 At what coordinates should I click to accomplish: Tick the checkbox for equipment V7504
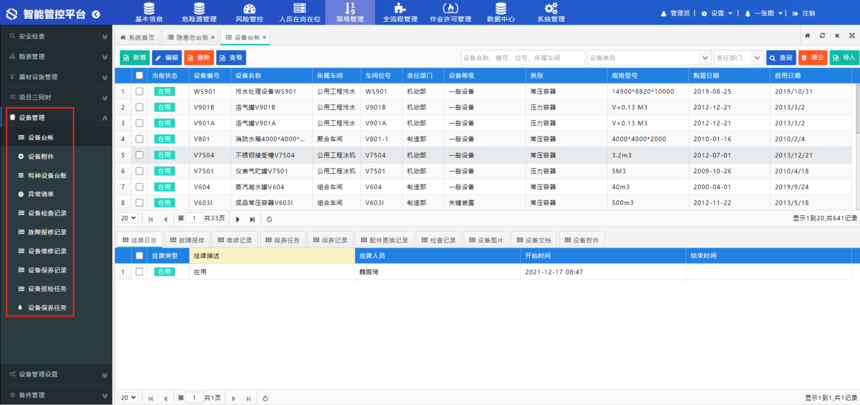[x=139, y=155]
